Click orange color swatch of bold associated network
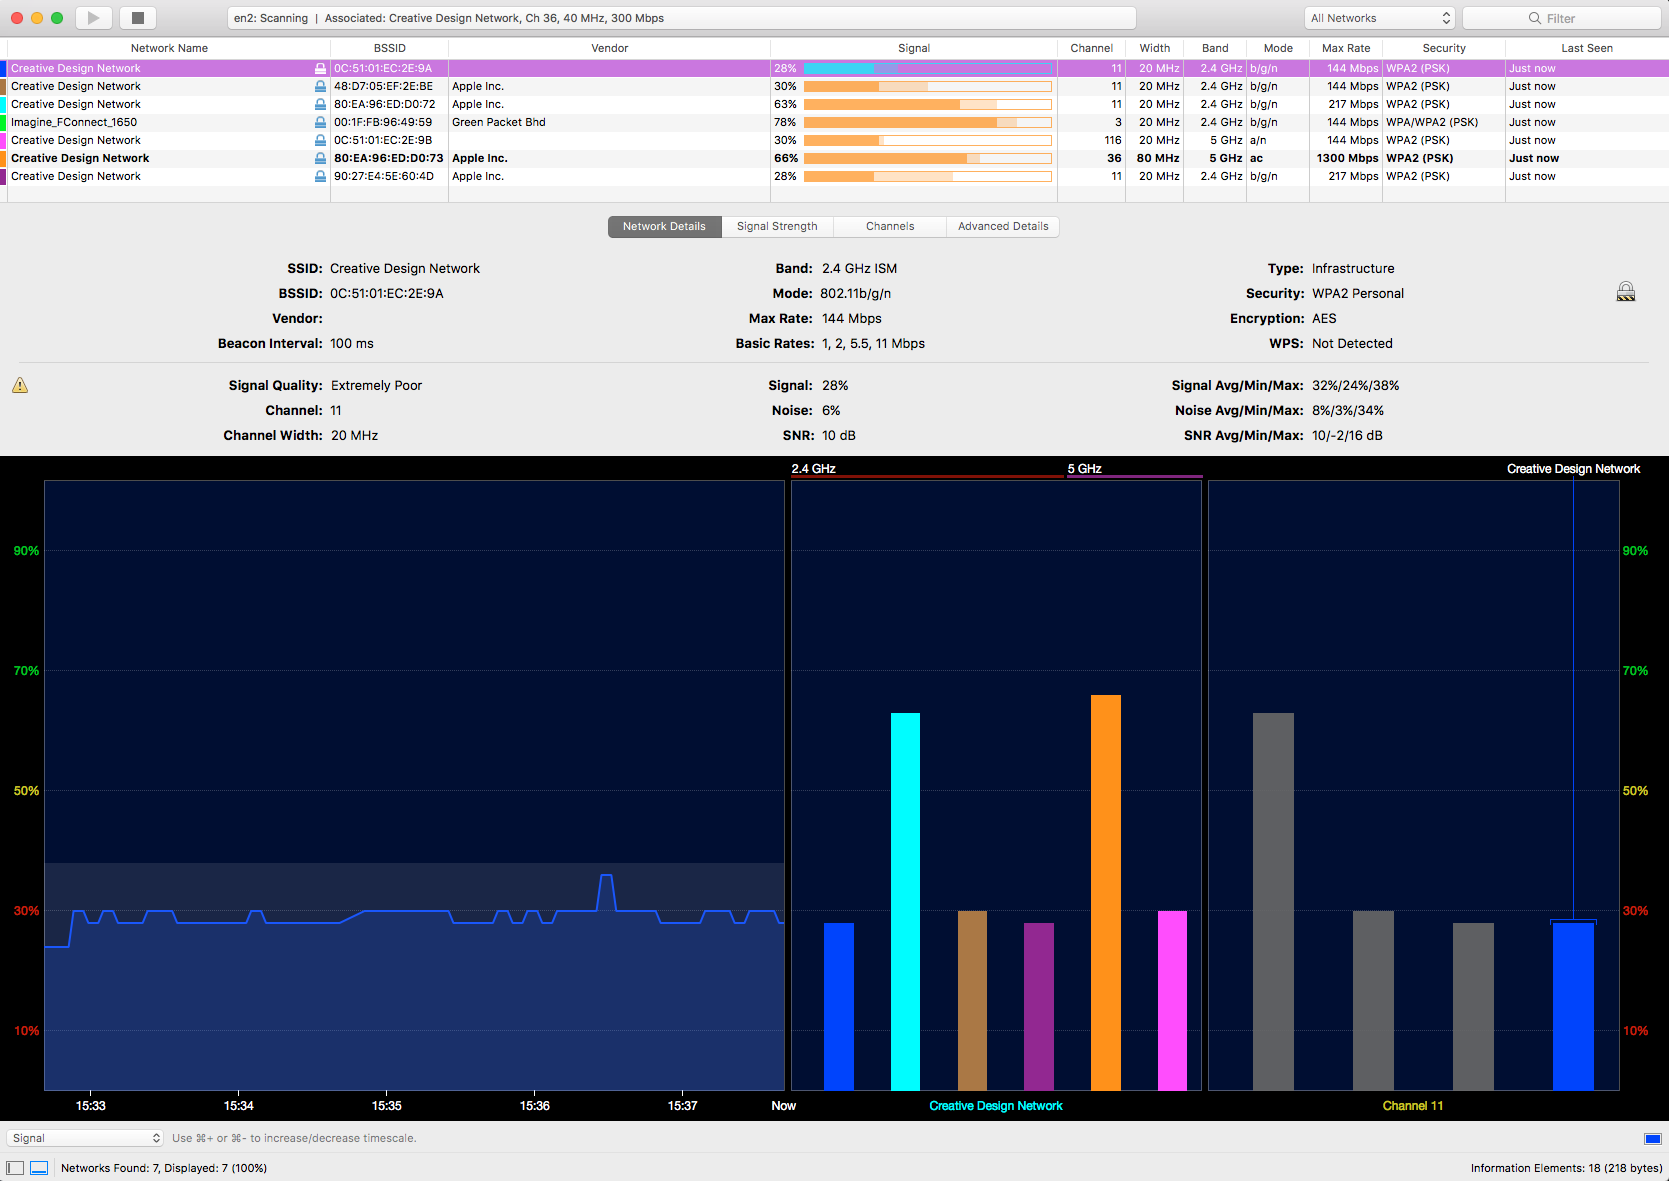This screenshot has height=1181, width=1669. 3,158
